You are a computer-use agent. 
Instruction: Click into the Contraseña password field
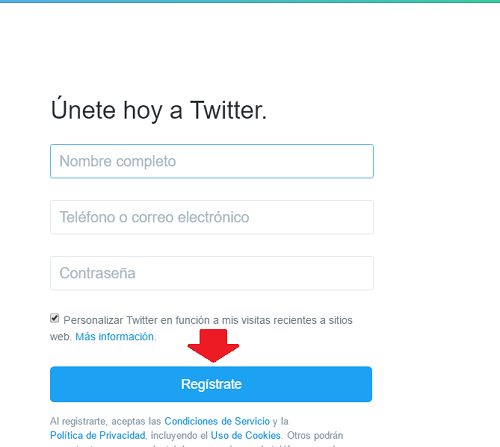(x=212, y=273)
